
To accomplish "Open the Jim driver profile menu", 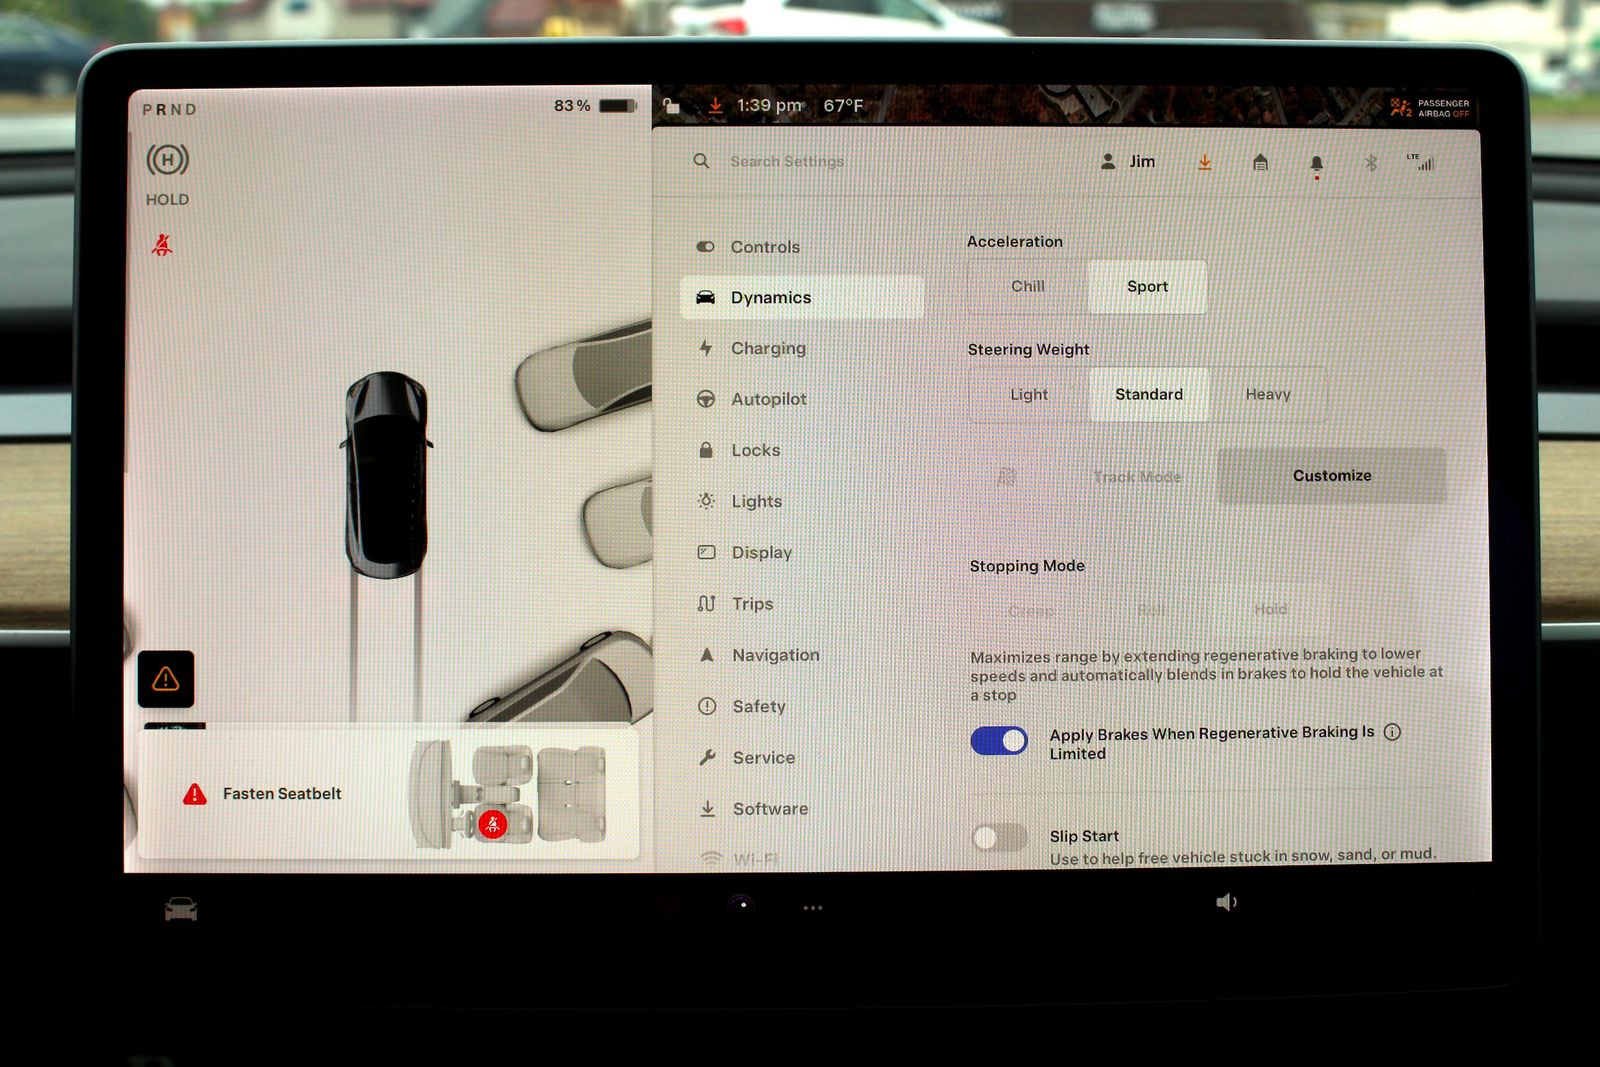I will [1128, 162].
